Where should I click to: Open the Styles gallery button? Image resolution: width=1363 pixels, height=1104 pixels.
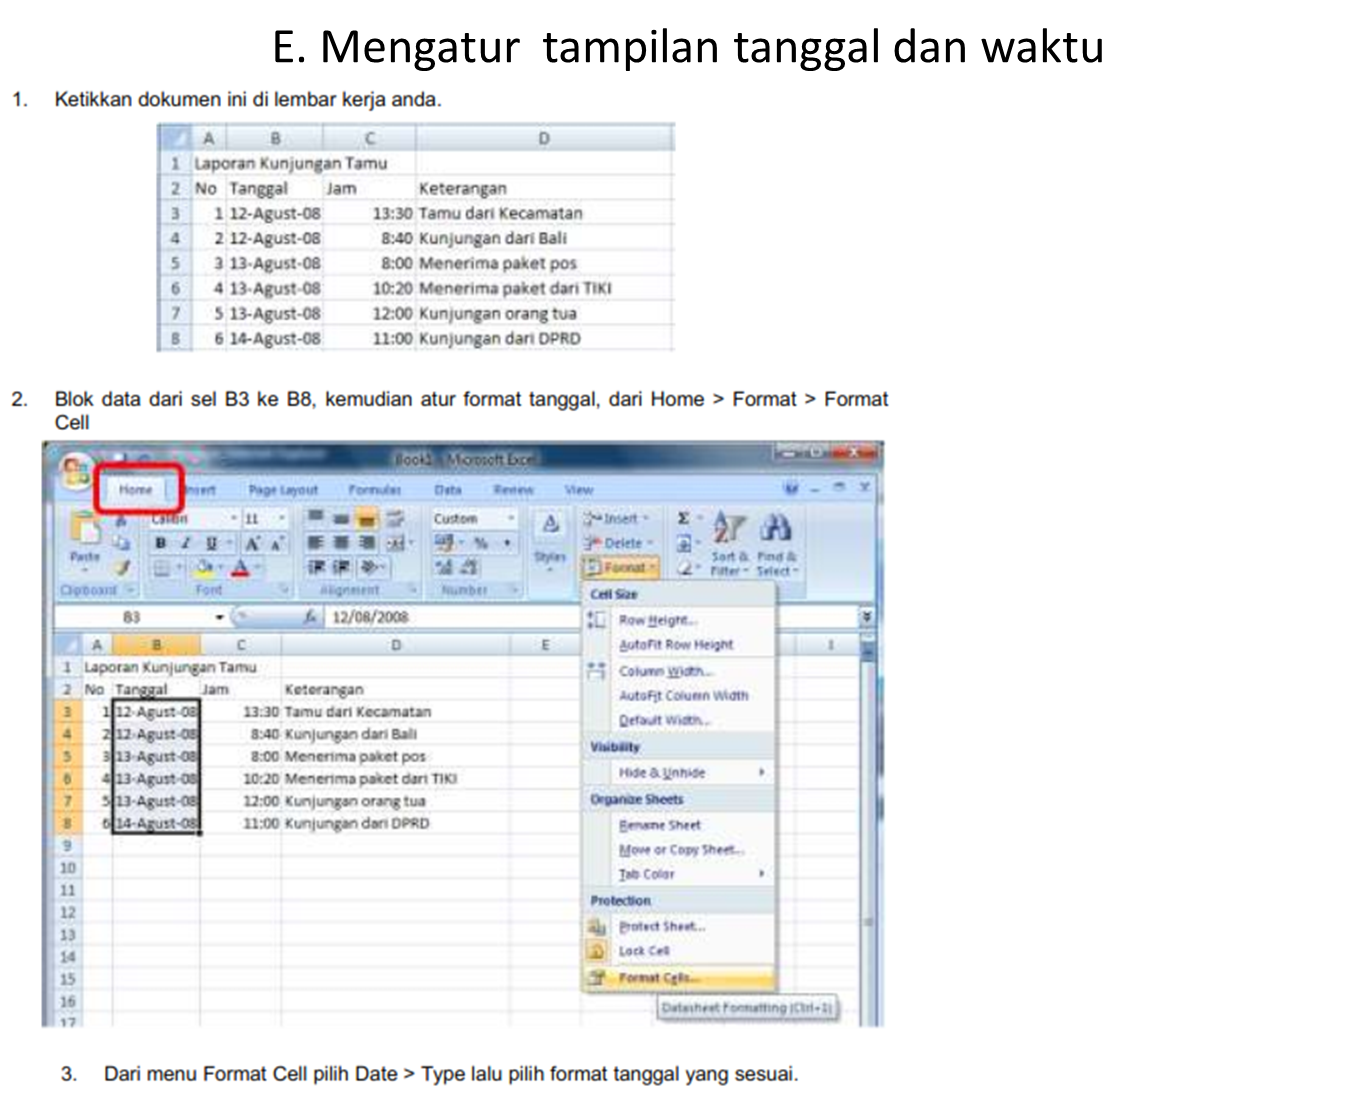point(550,538)
